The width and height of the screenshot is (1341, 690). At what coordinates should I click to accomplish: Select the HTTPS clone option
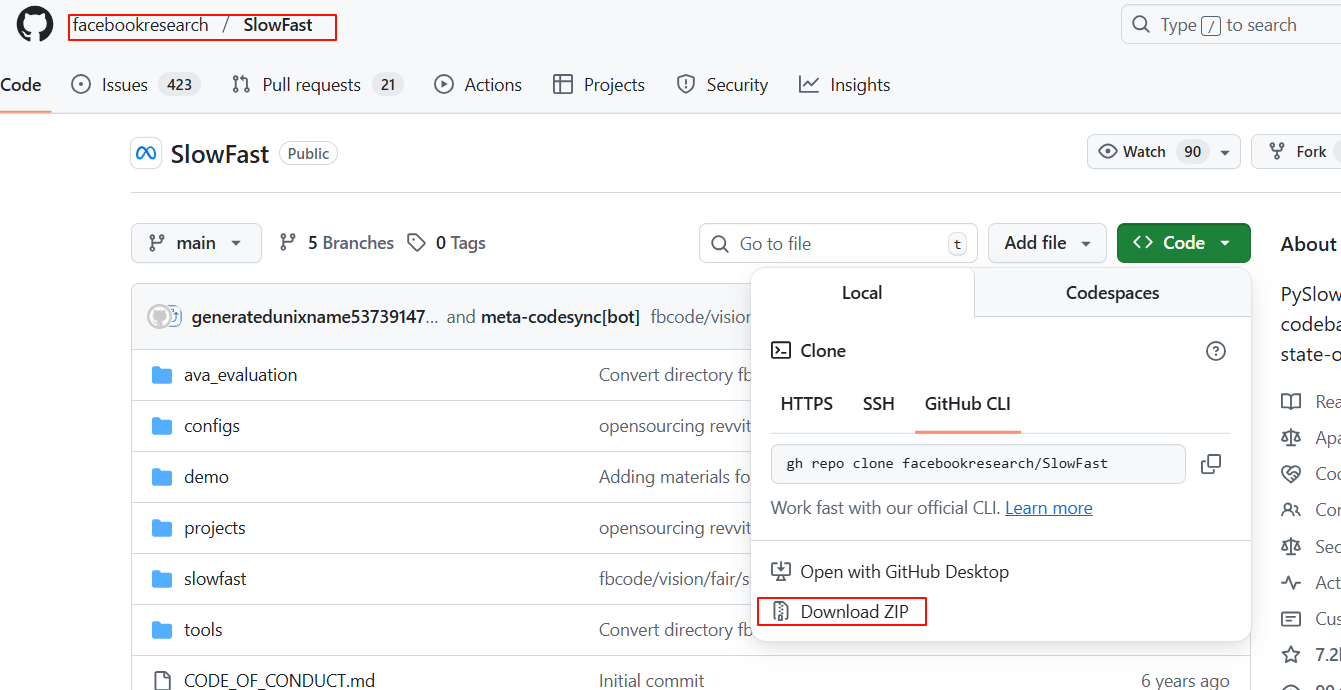click(806, 404)
